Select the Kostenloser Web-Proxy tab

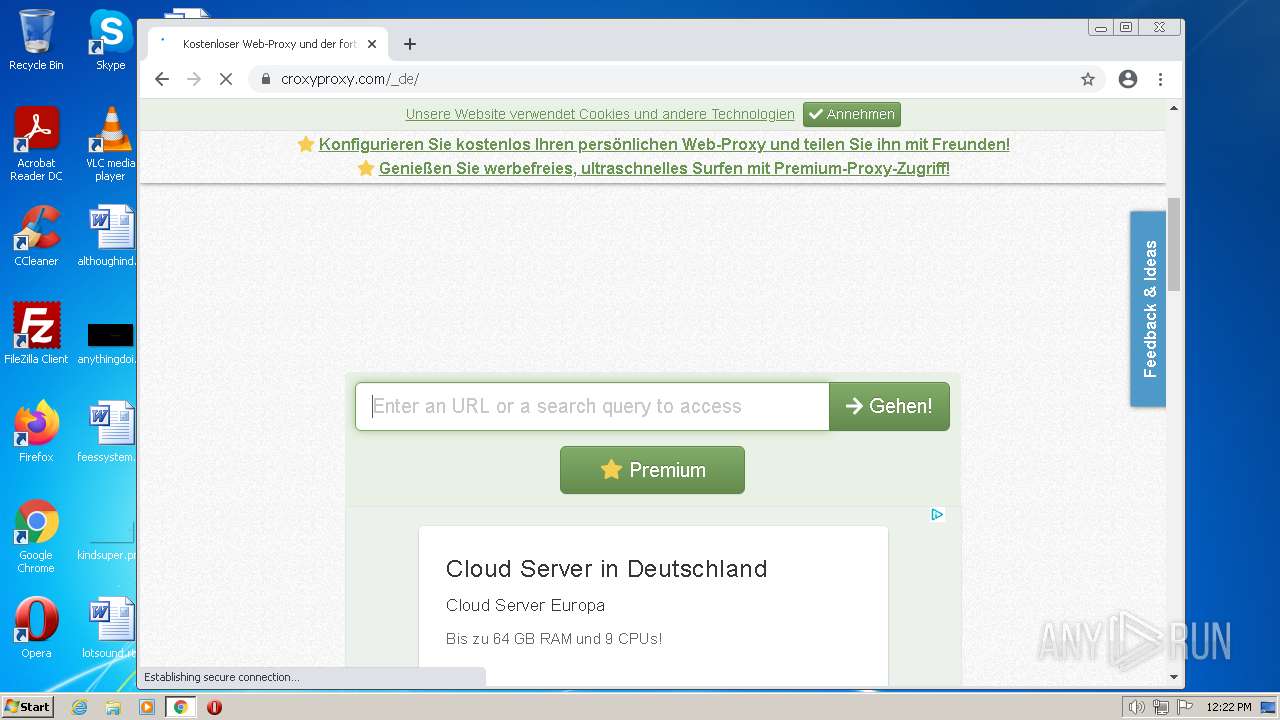tap(268, 44)
